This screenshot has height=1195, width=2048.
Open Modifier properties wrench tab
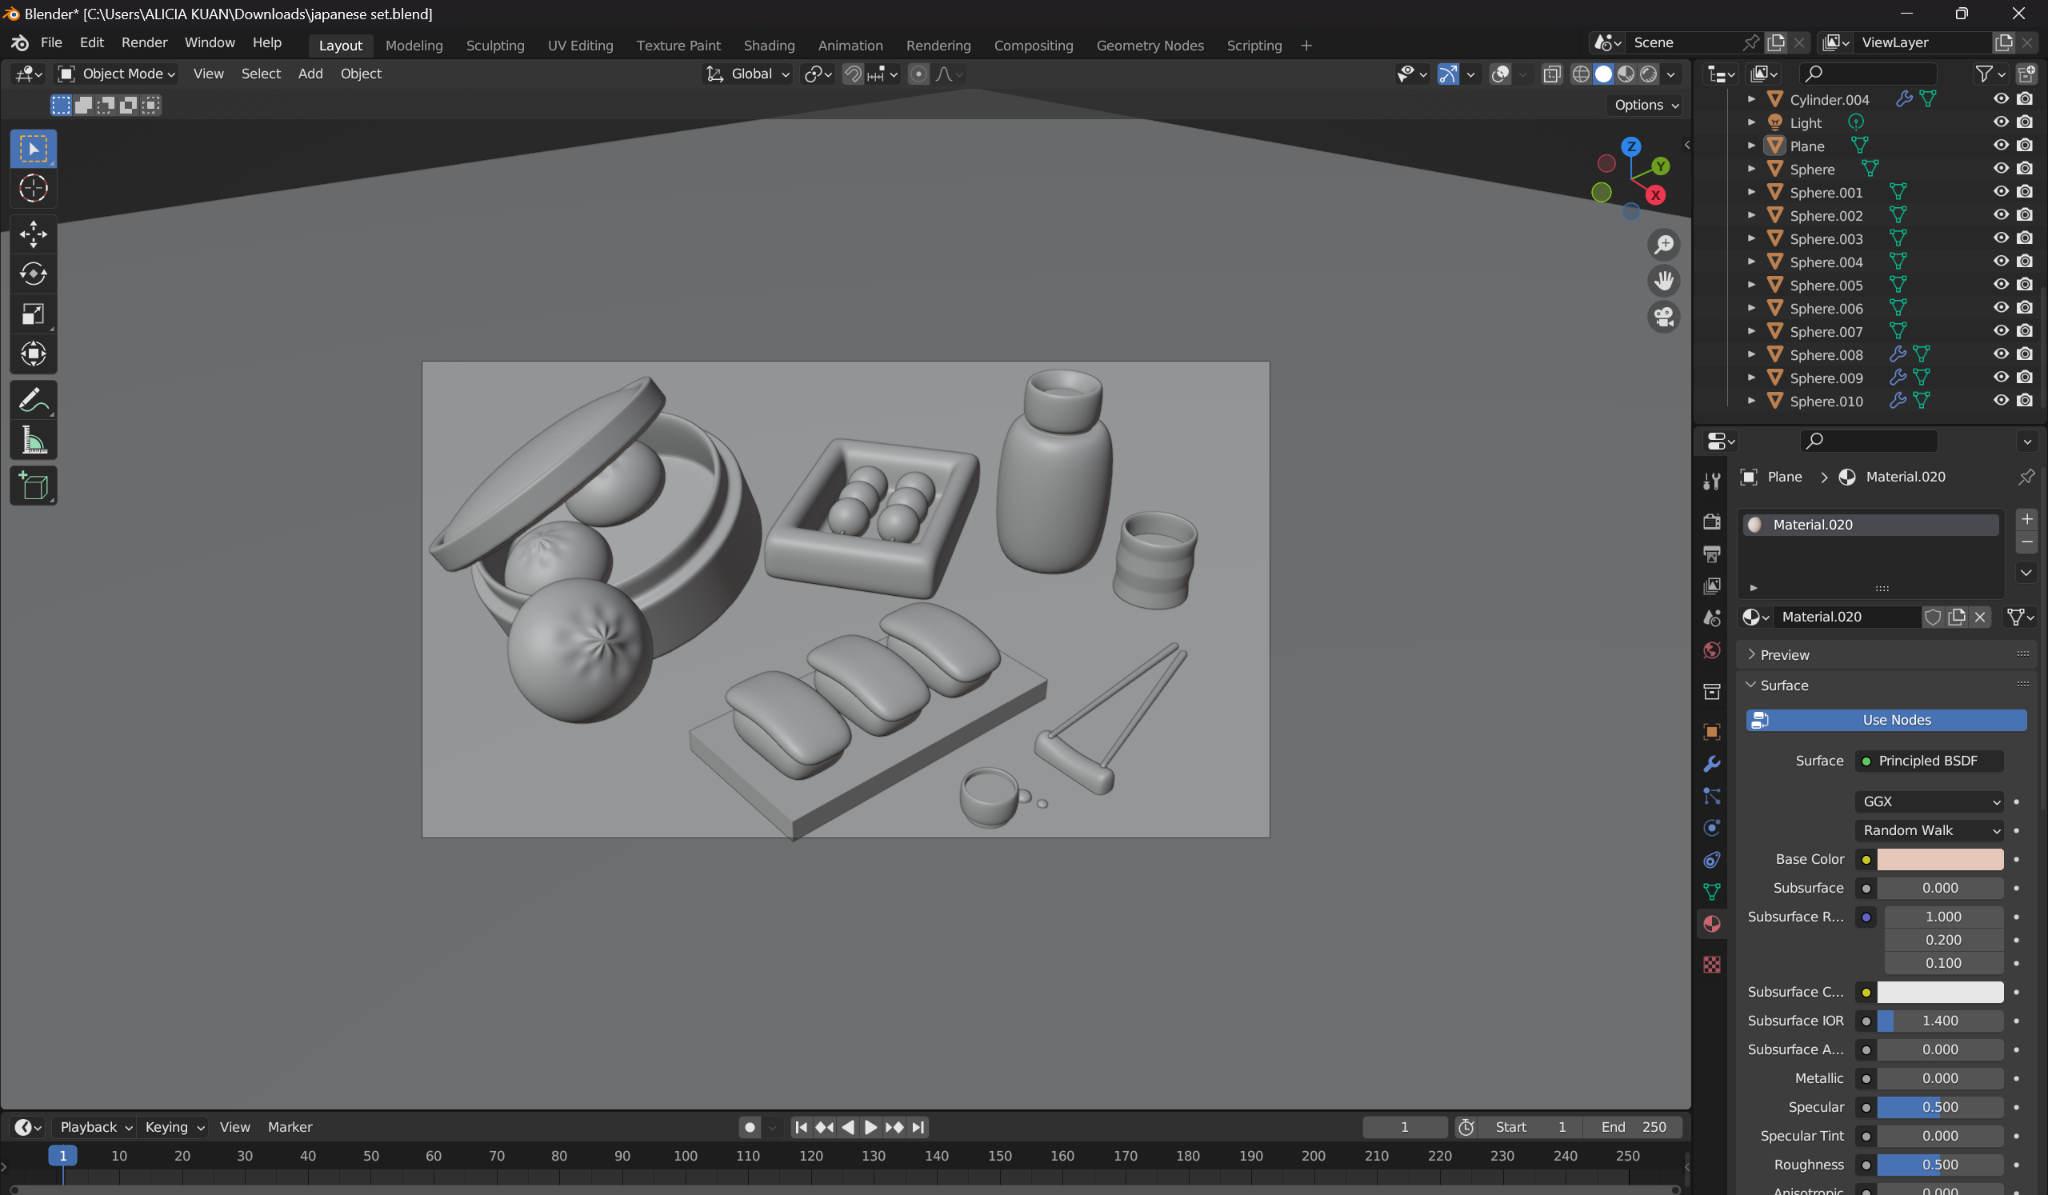click(x=1712, y=764)
